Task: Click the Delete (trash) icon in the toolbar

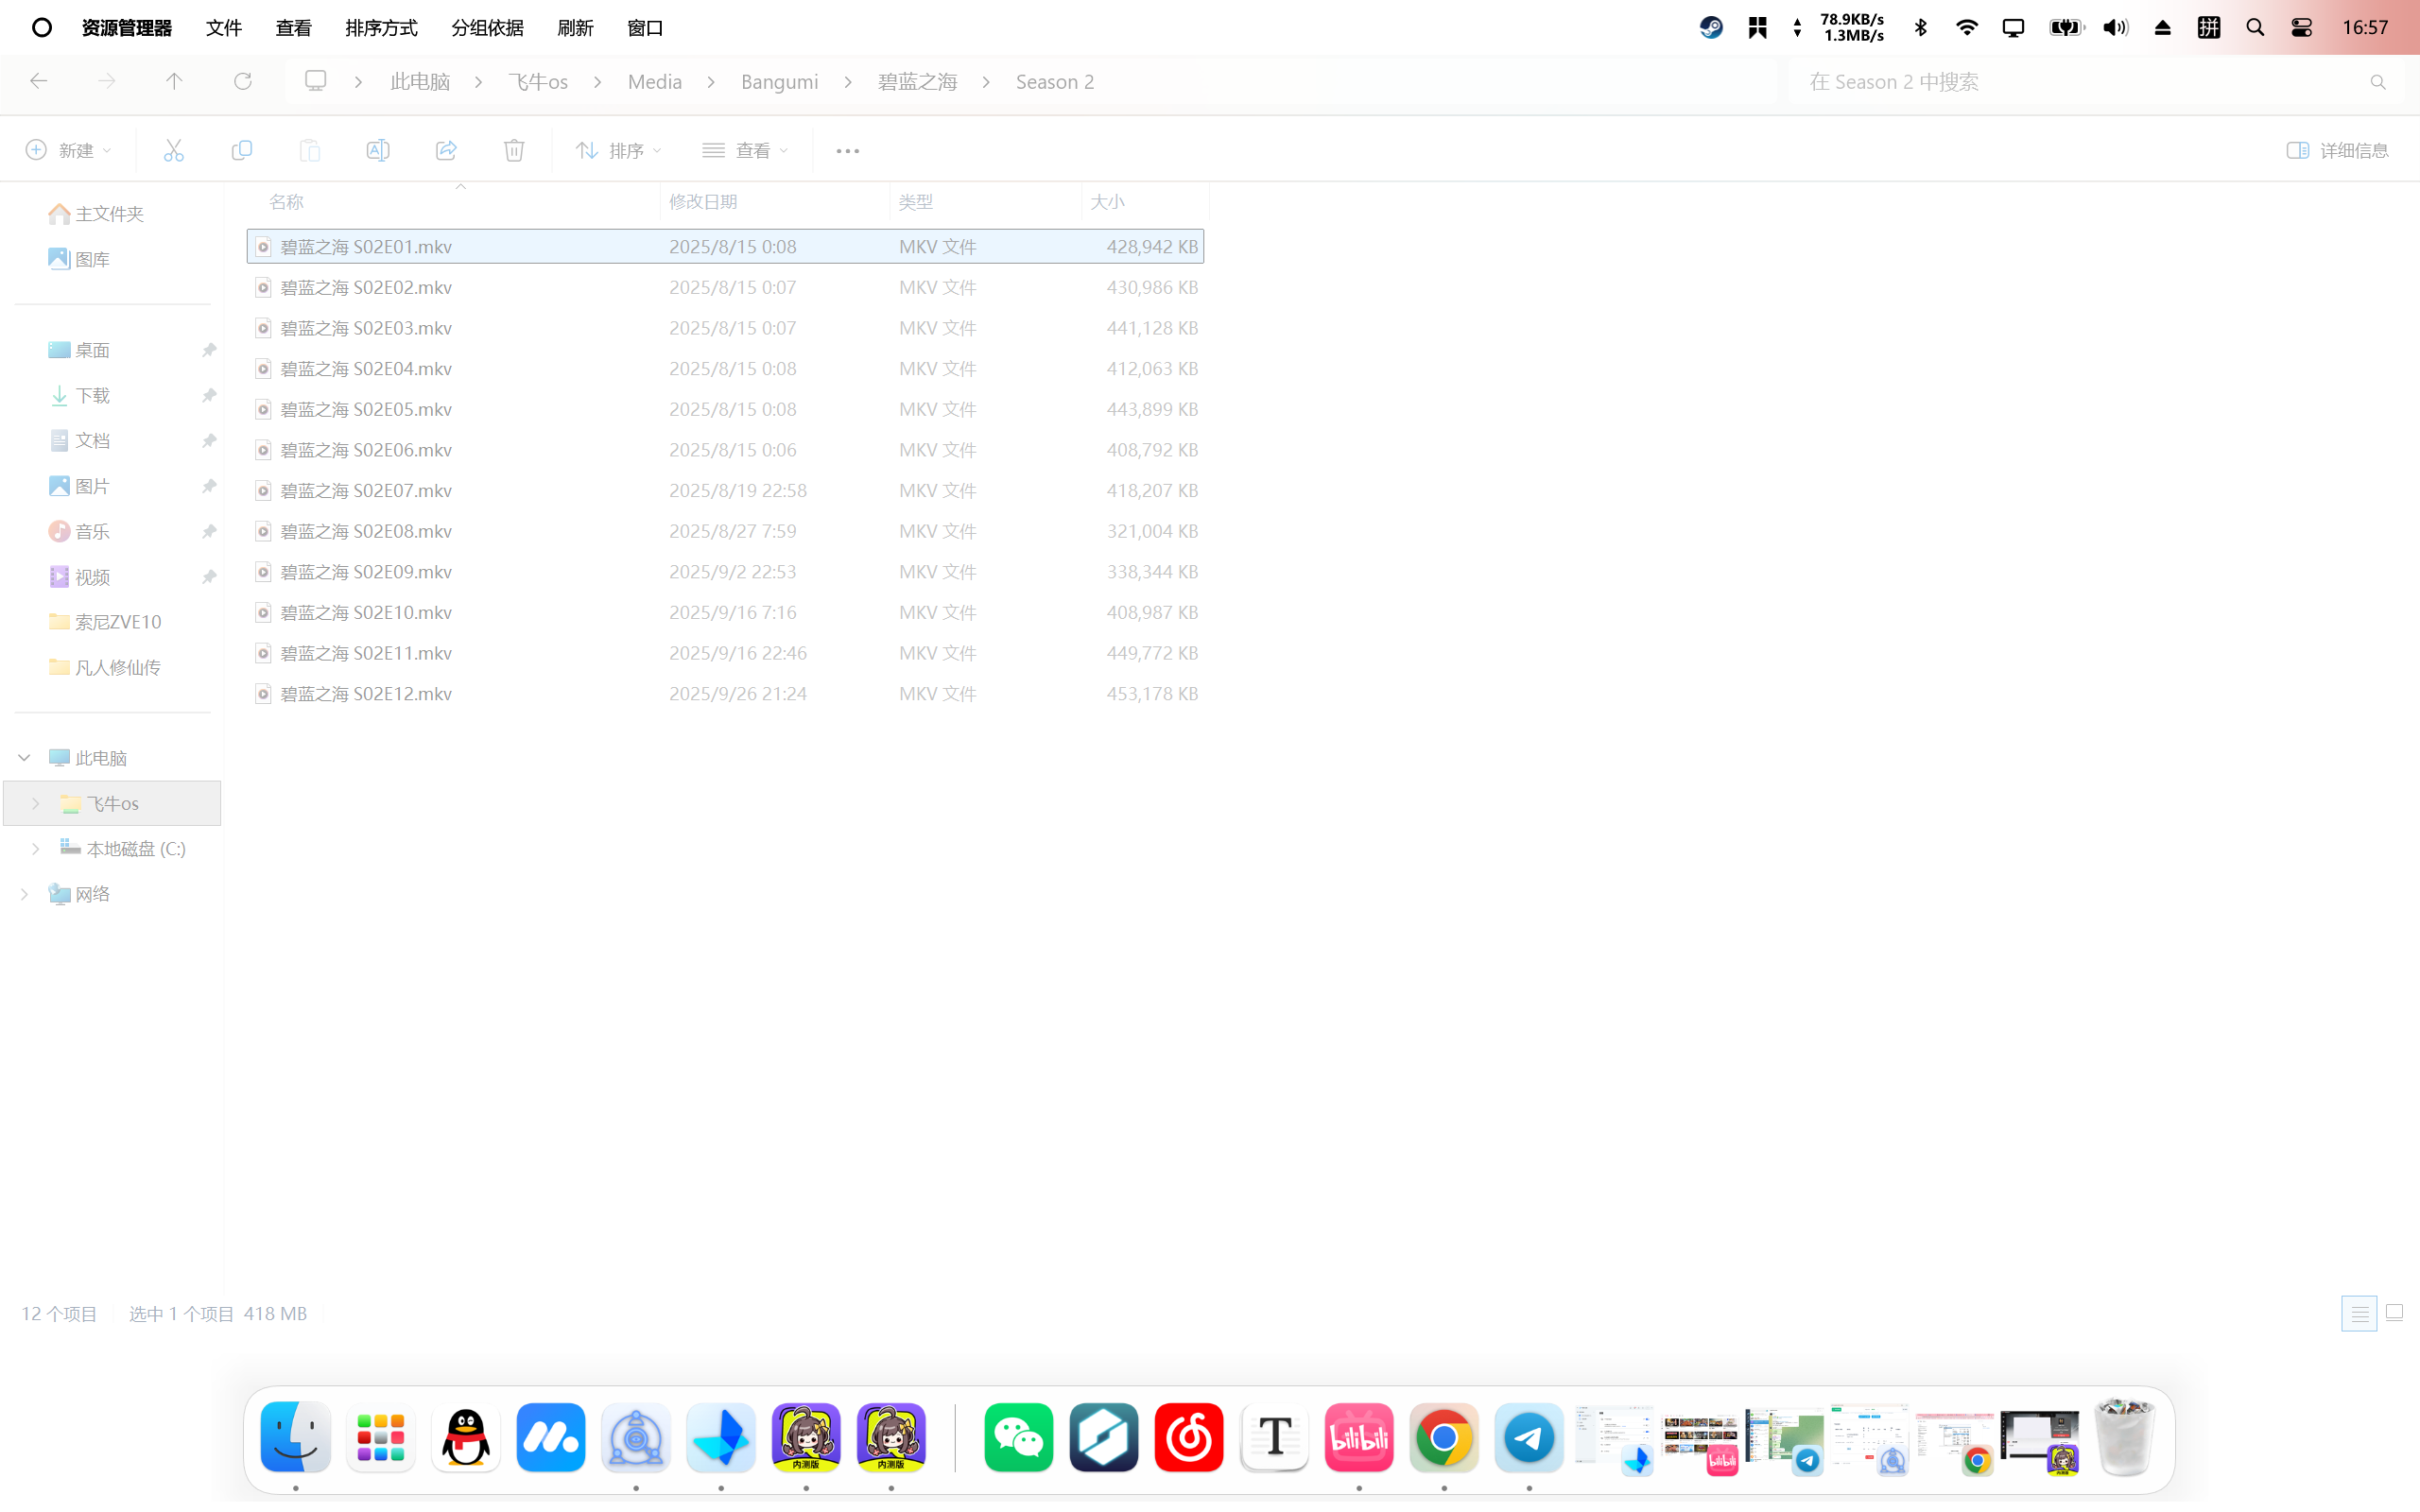Action: tap(514, 149)
